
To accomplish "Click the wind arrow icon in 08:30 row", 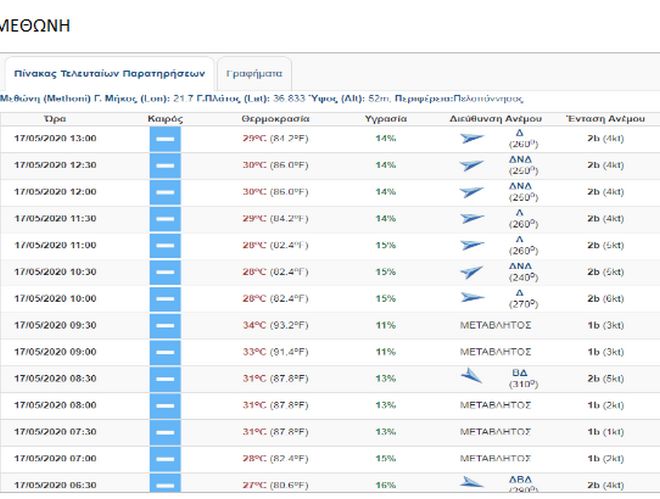I will point(472,376).
